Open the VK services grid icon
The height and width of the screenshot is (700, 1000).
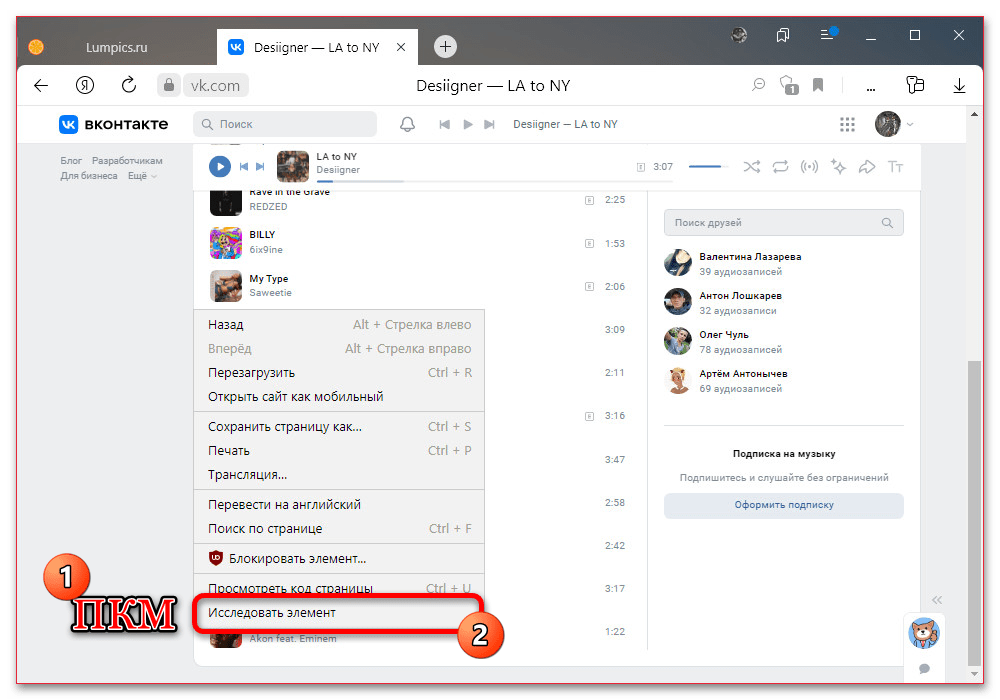[847, 124]
